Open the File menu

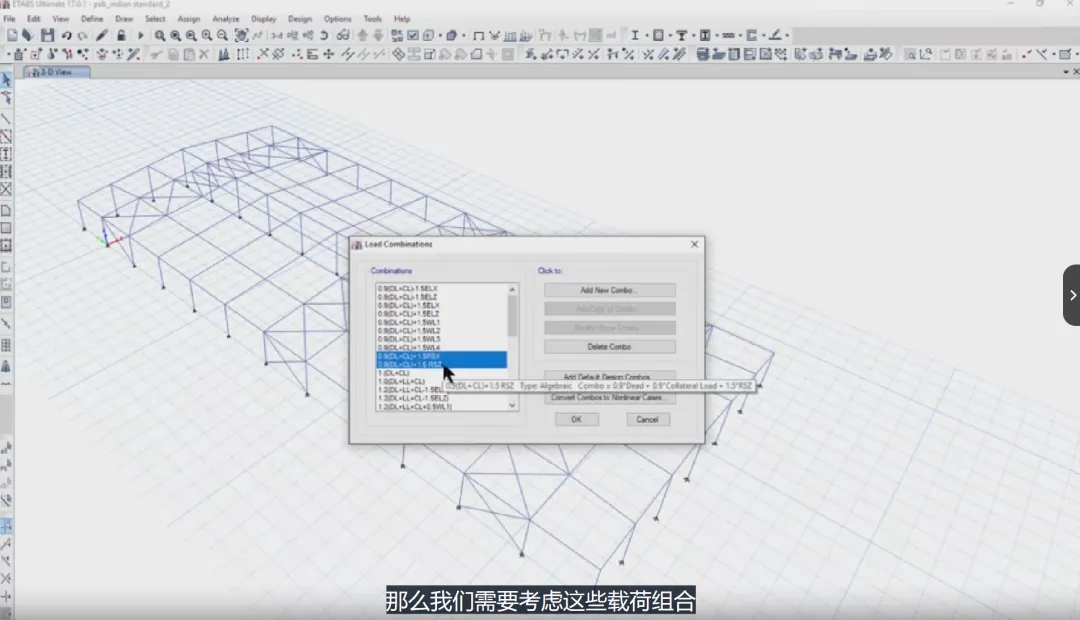[x=9, y=19]
